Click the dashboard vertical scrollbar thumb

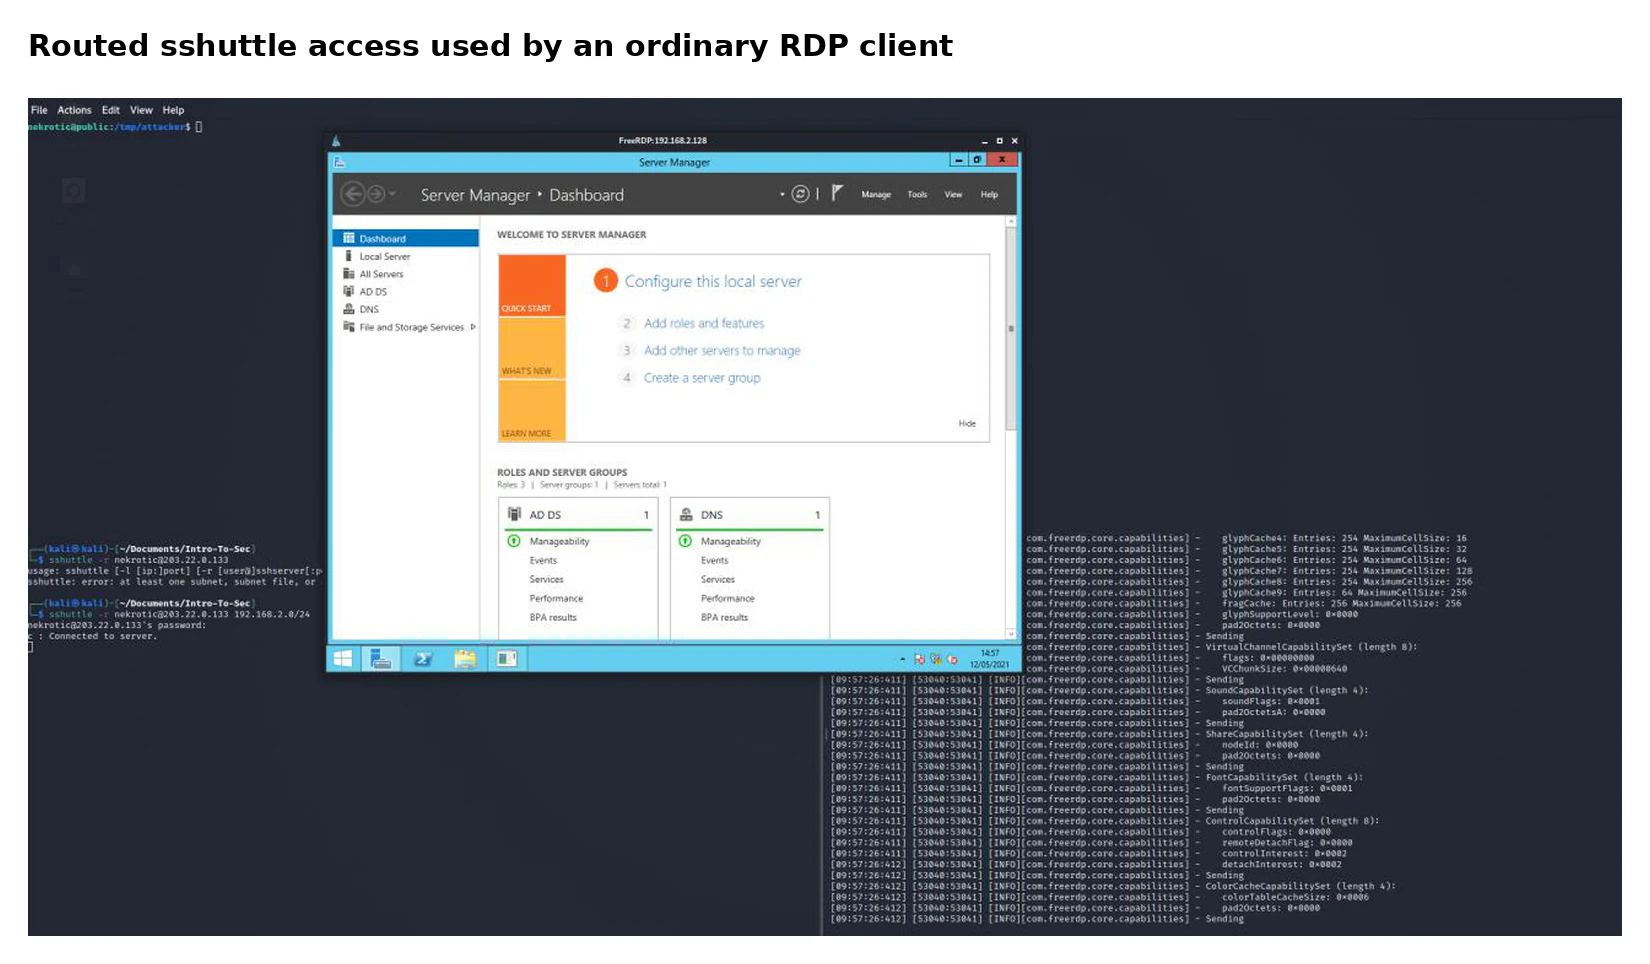[x=1011, y=328]
